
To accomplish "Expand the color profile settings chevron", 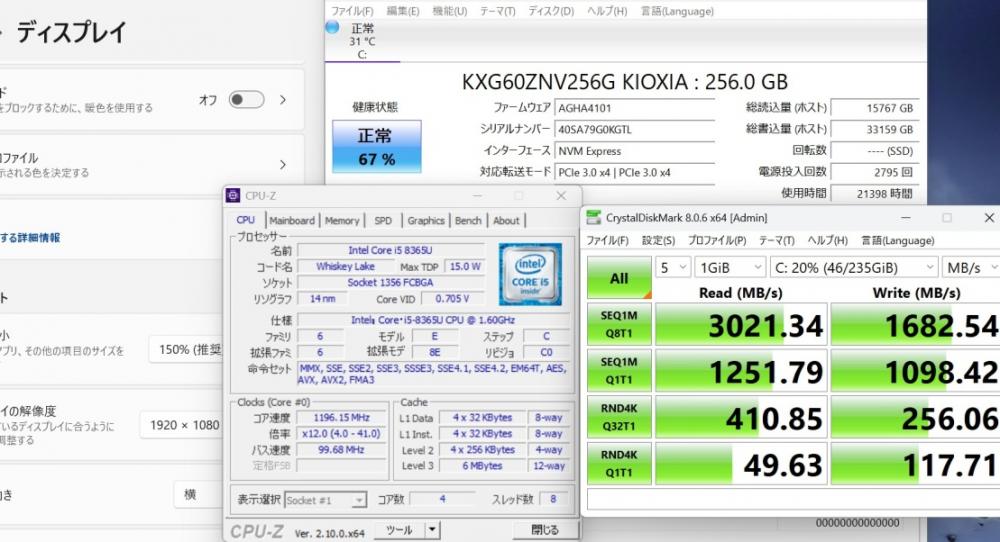I will (x=283, y=165).
